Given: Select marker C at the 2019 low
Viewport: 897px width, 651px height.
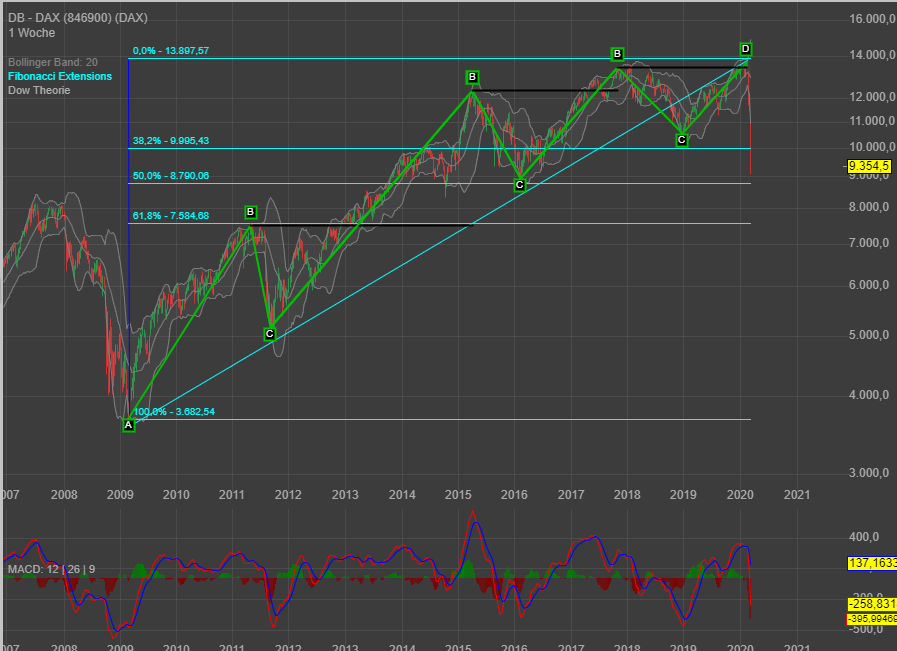Looking at the screenshot, I should [x=681, y=140].
